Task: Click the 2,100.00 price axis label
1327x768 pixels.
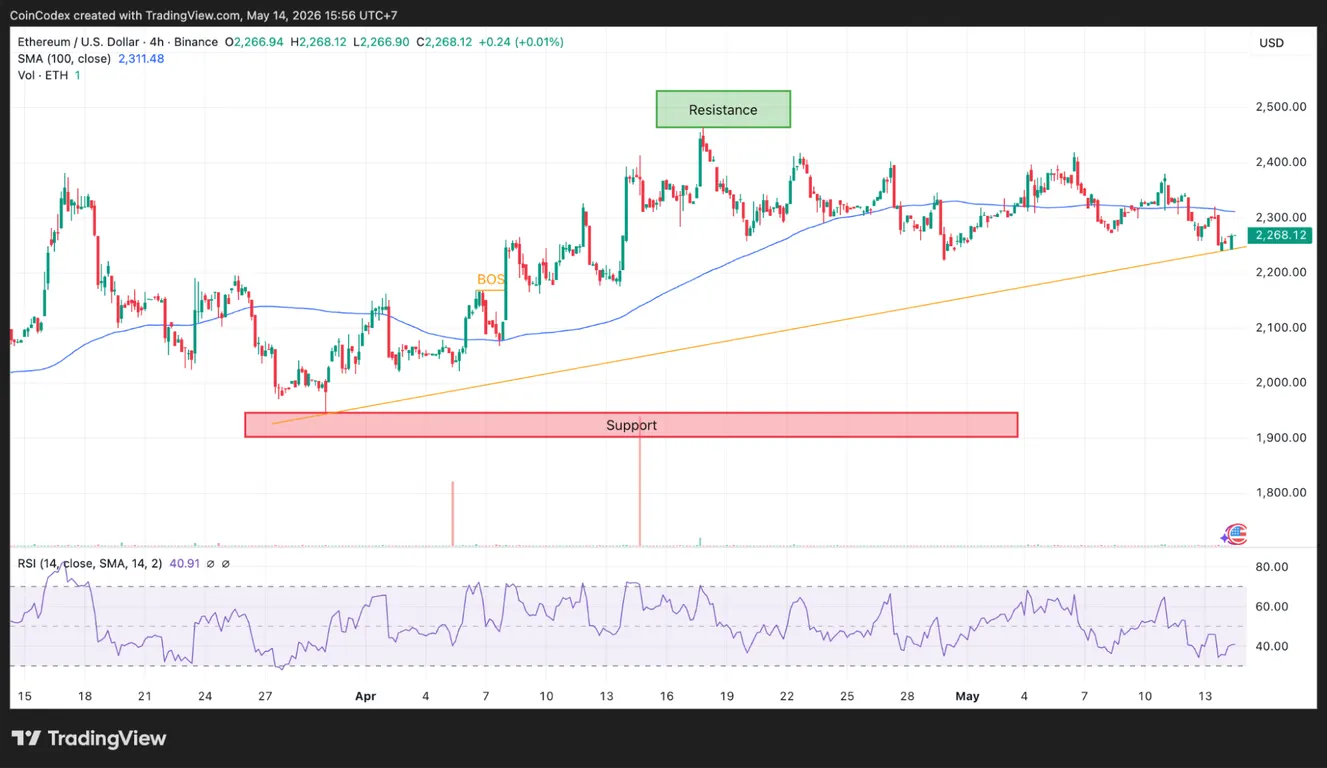Action: (1280, 327)
